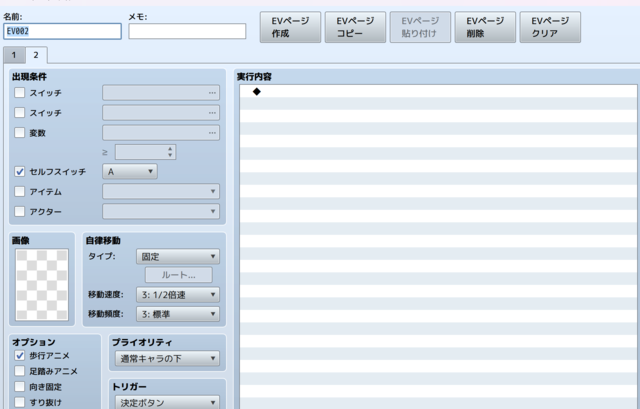
Task: Click the event 画像 preview box
Action: tap(42, 285)
